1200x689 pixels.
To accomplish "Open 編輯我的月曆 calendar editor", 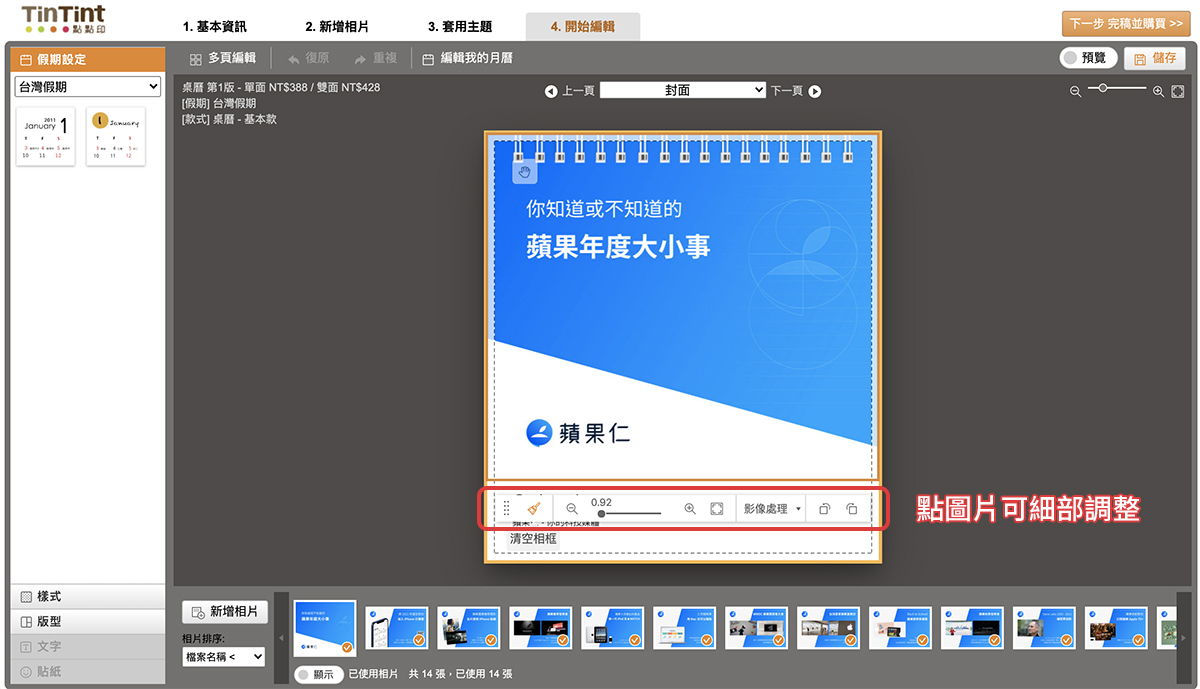I will tap(467, 59).
